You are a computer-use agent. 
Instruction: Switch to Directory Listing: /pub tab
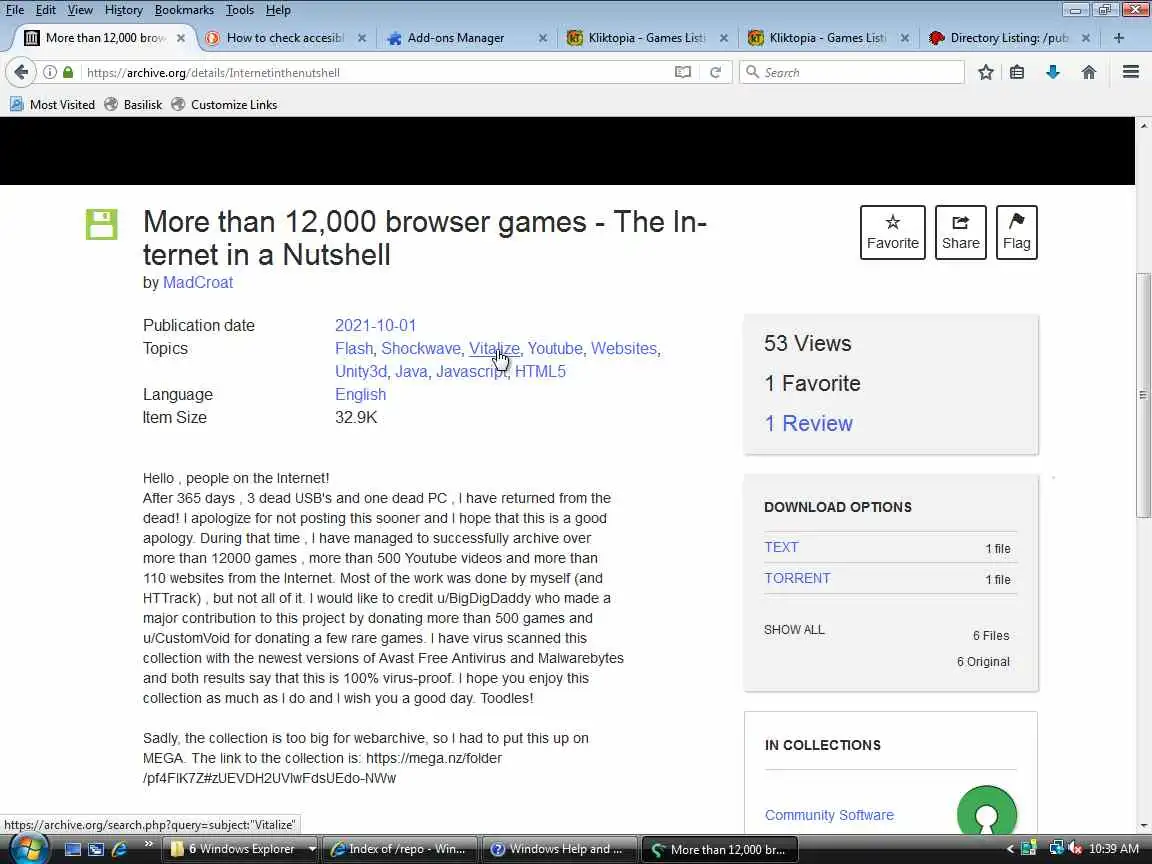[1009, 38]
